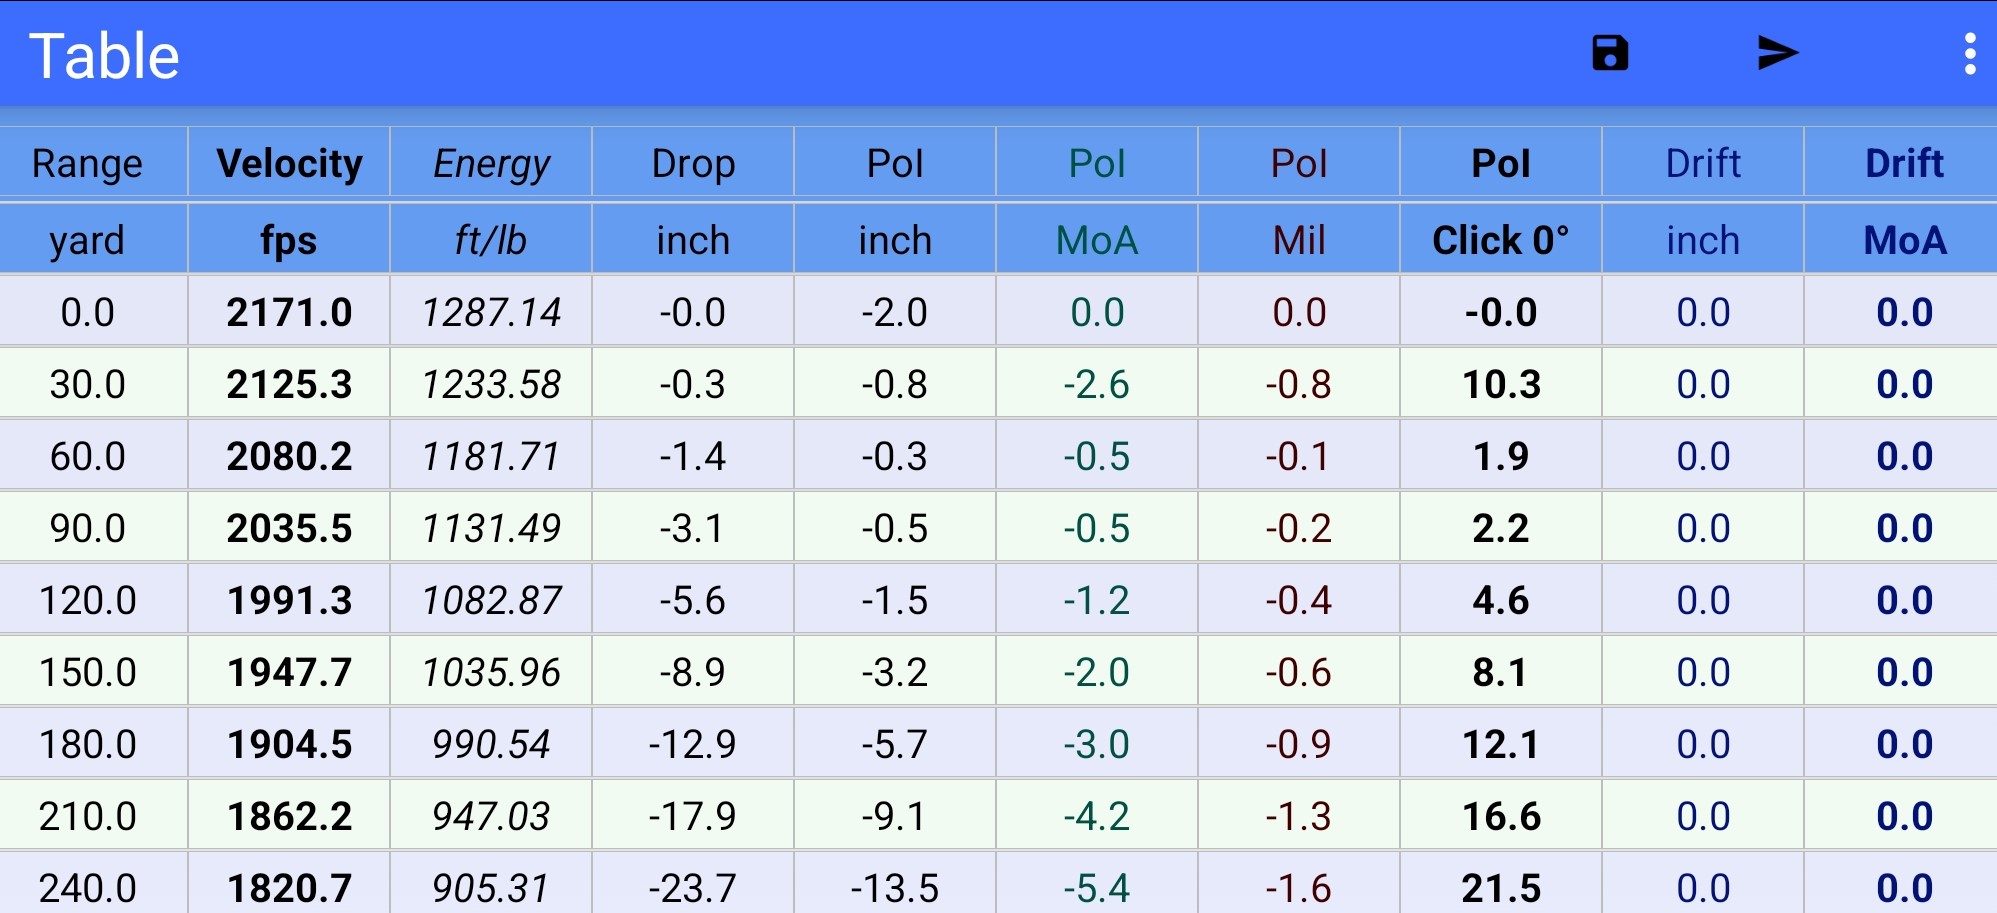Select the 210.0 yard range cell

coord(87,816)
